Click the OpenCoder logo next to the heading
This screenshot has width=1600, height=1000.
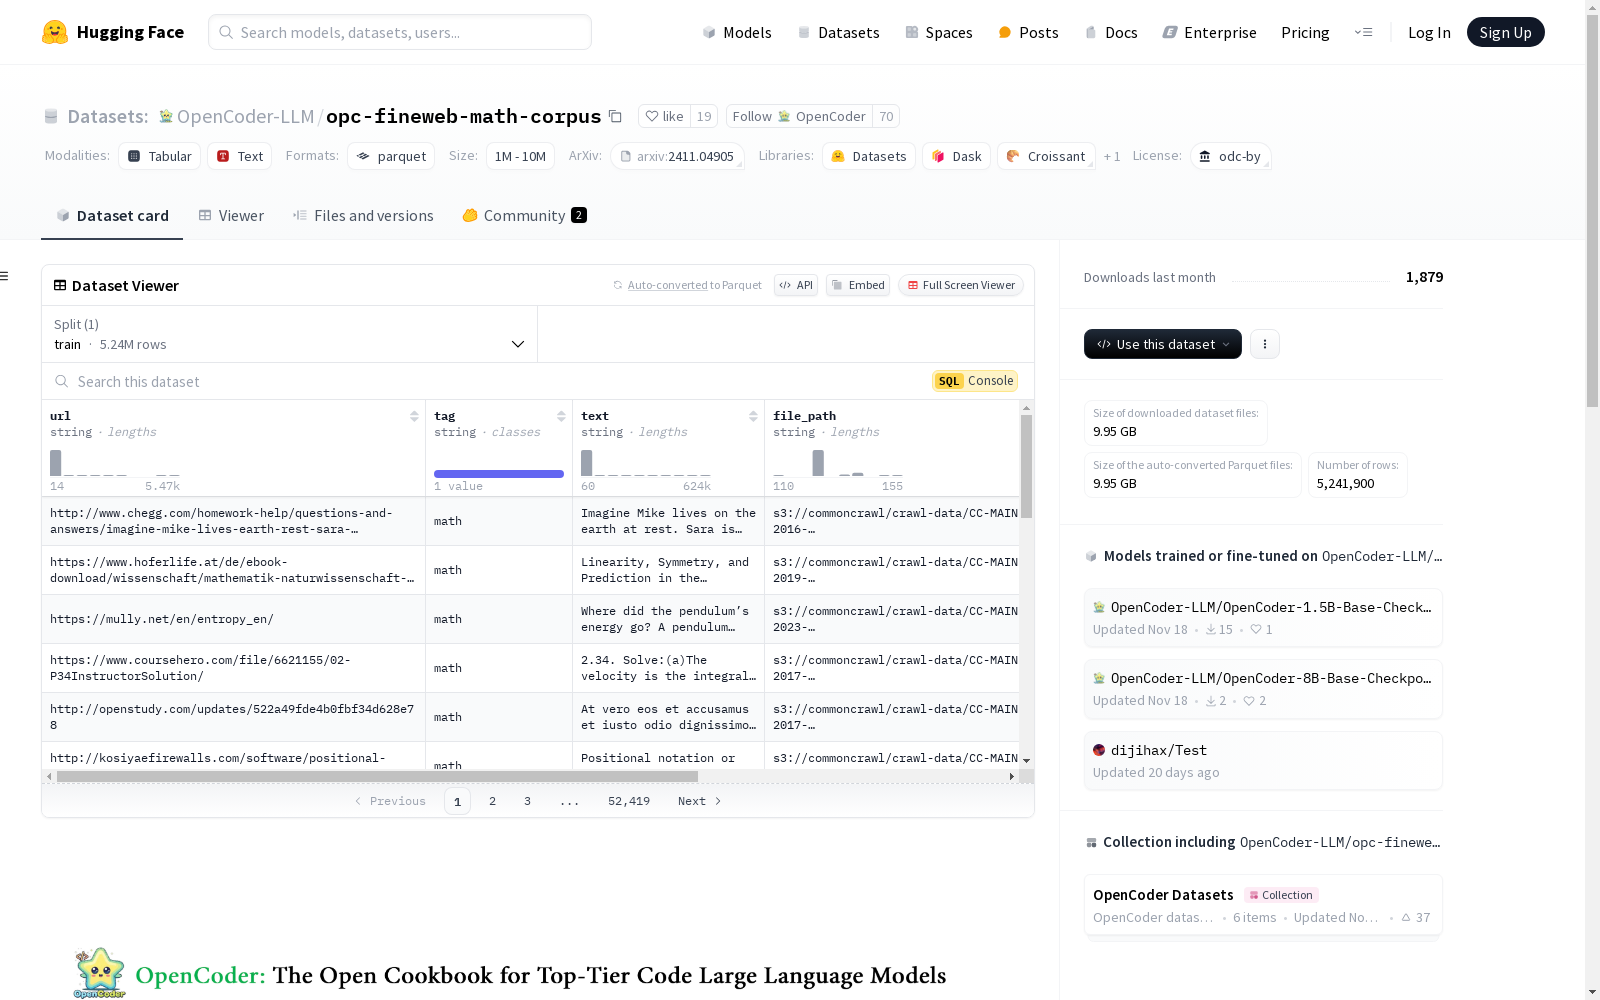(99, 973)
